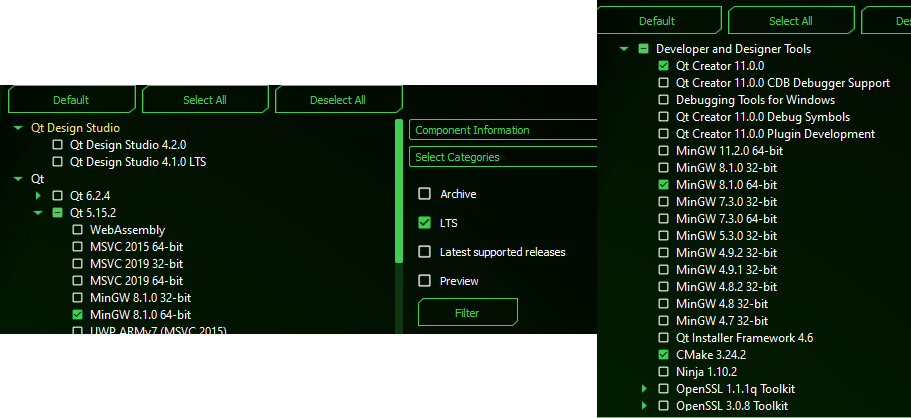Disable the LTS category filter
Image resolution: width=911 pixels, height=418 pixels.
425,223
